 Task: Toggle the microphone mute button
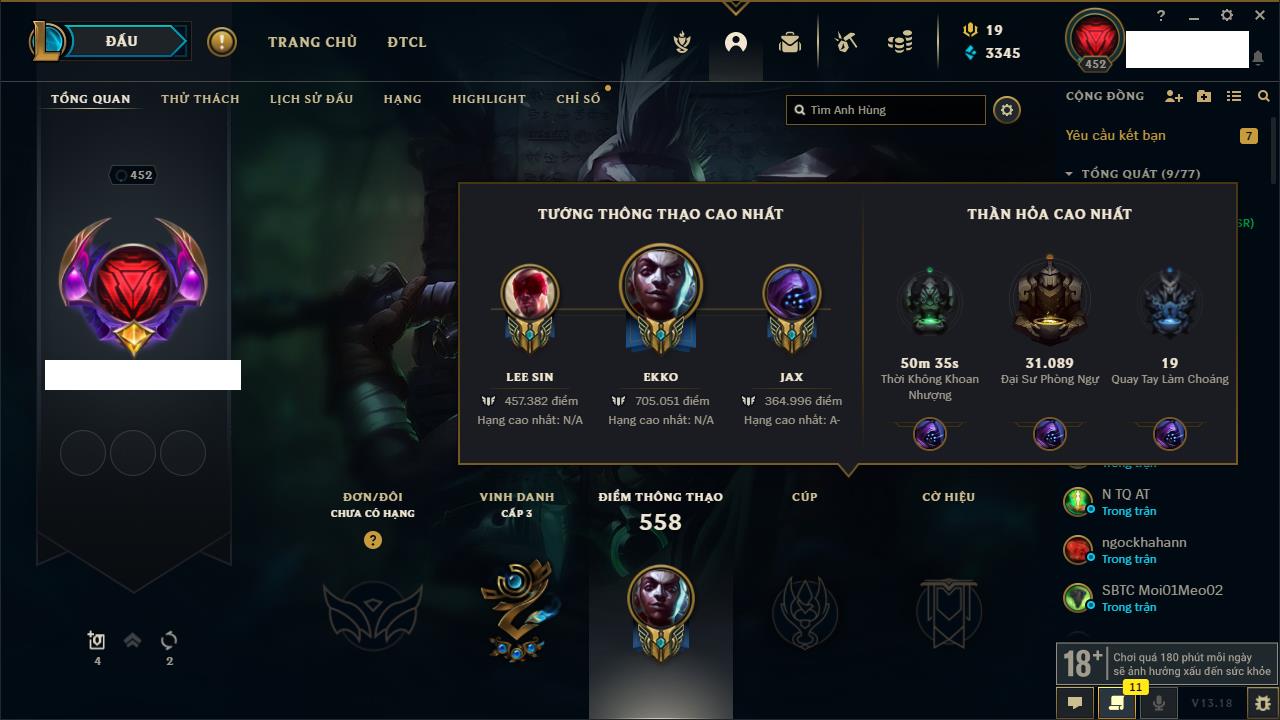[1159, 703]
